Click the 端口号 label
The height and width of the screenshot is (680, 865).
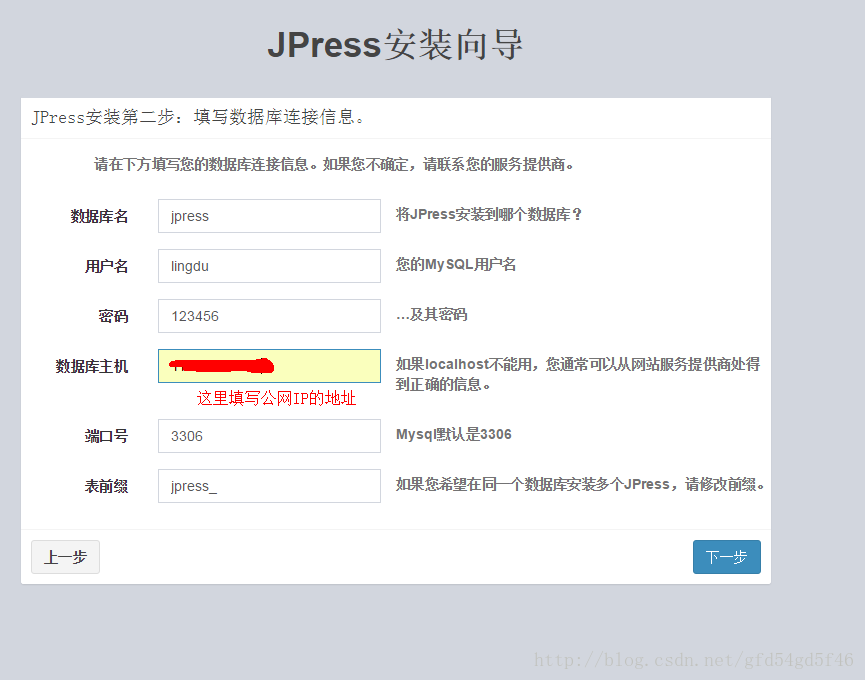[x=106, y=436]
